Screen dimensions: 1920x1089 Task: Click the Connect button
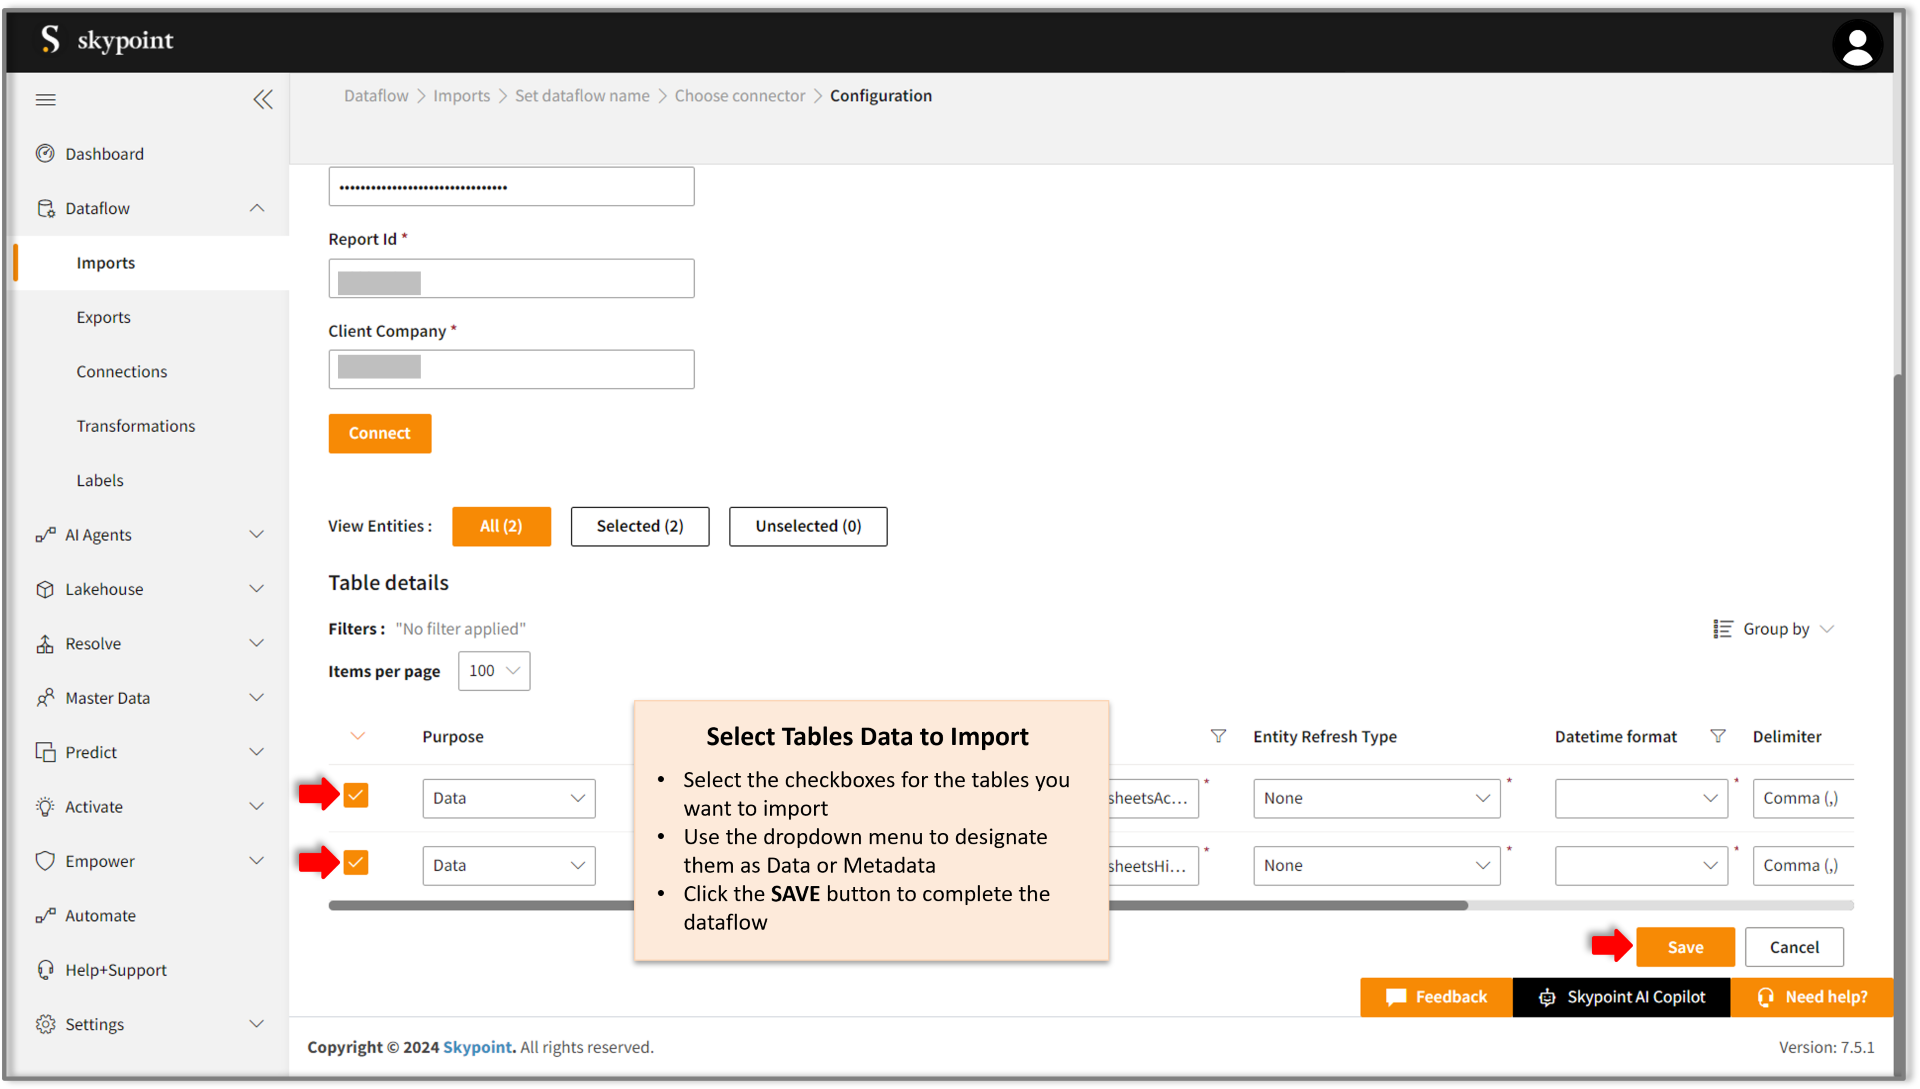pyautogui.click(x=380, y=433)
